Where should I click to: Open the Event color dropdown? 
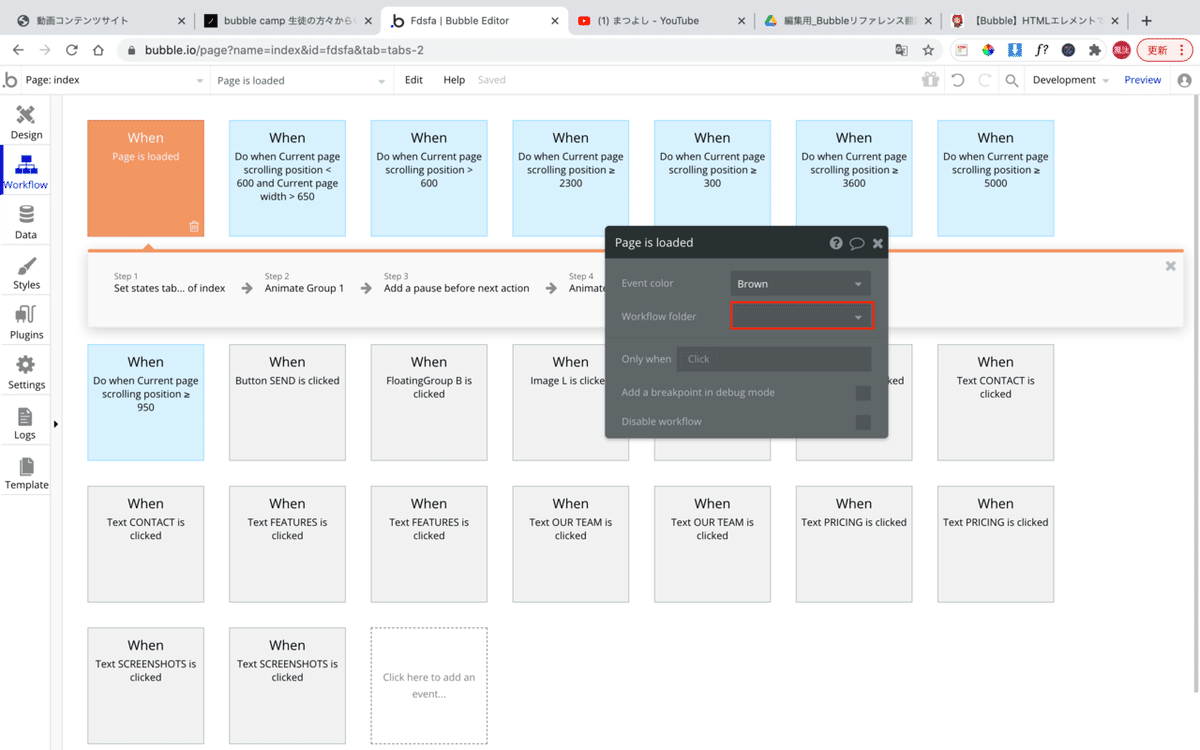point(800,283)
